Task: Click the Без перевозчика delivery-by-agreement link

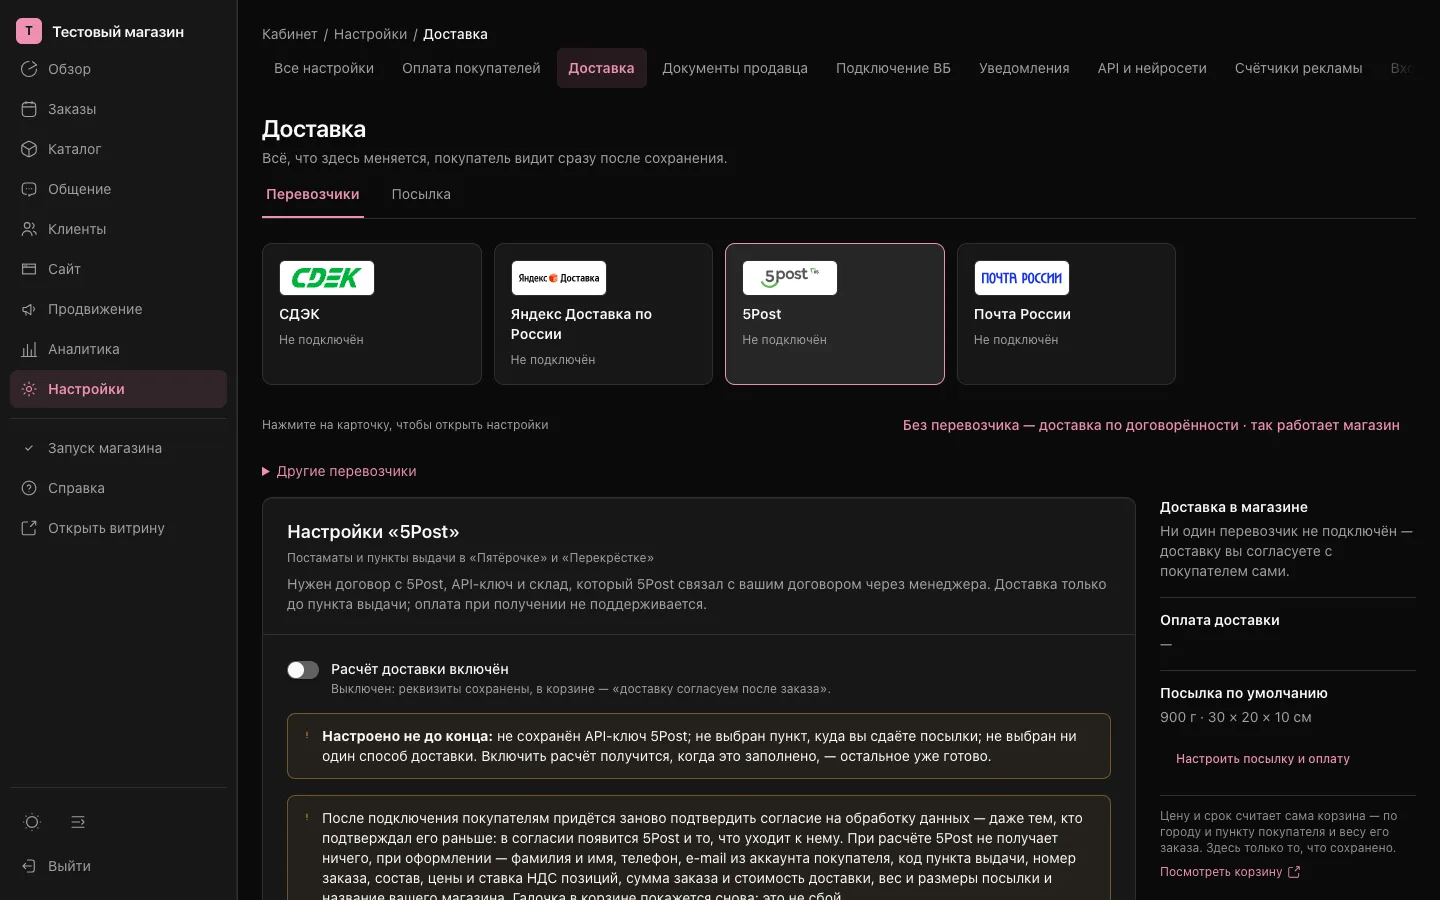Action: [x=1151, y=425]
